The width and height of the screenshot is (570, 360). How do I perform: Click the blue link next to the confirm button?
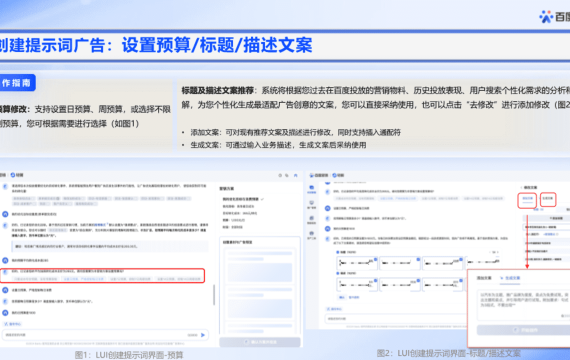point(354,297)
